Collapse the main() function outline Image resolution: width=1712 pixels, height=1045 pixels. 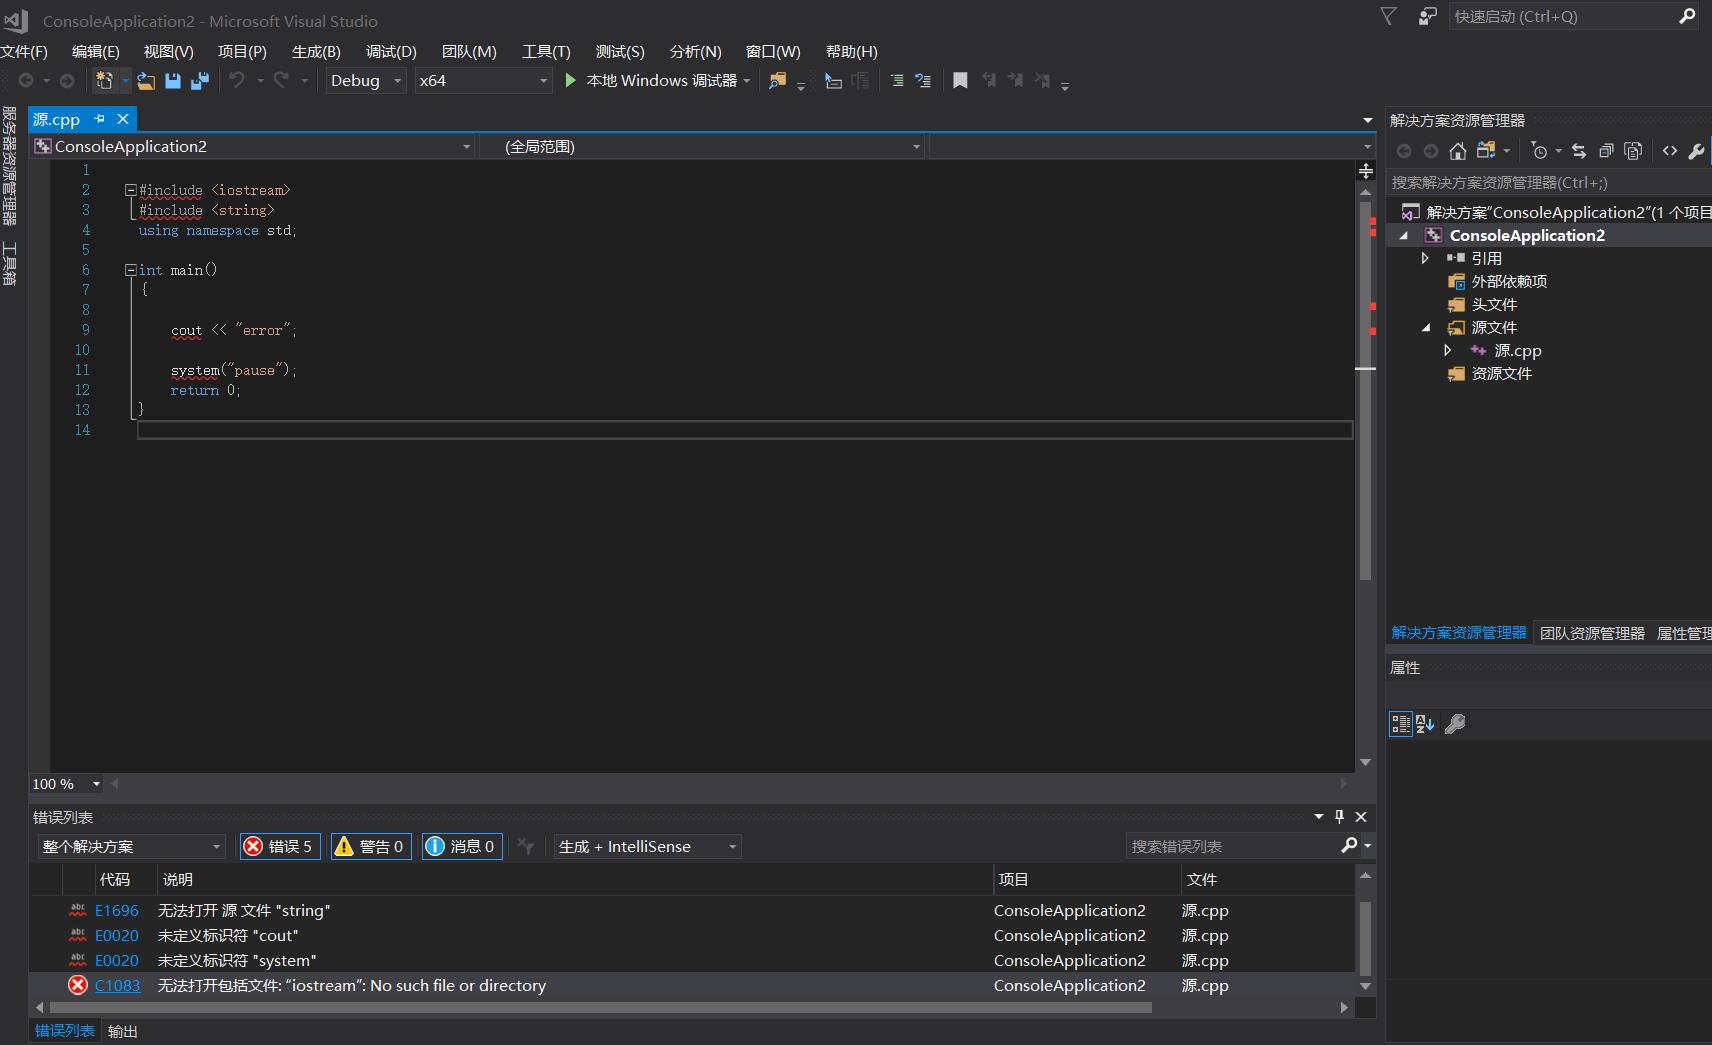click(130, 270)
